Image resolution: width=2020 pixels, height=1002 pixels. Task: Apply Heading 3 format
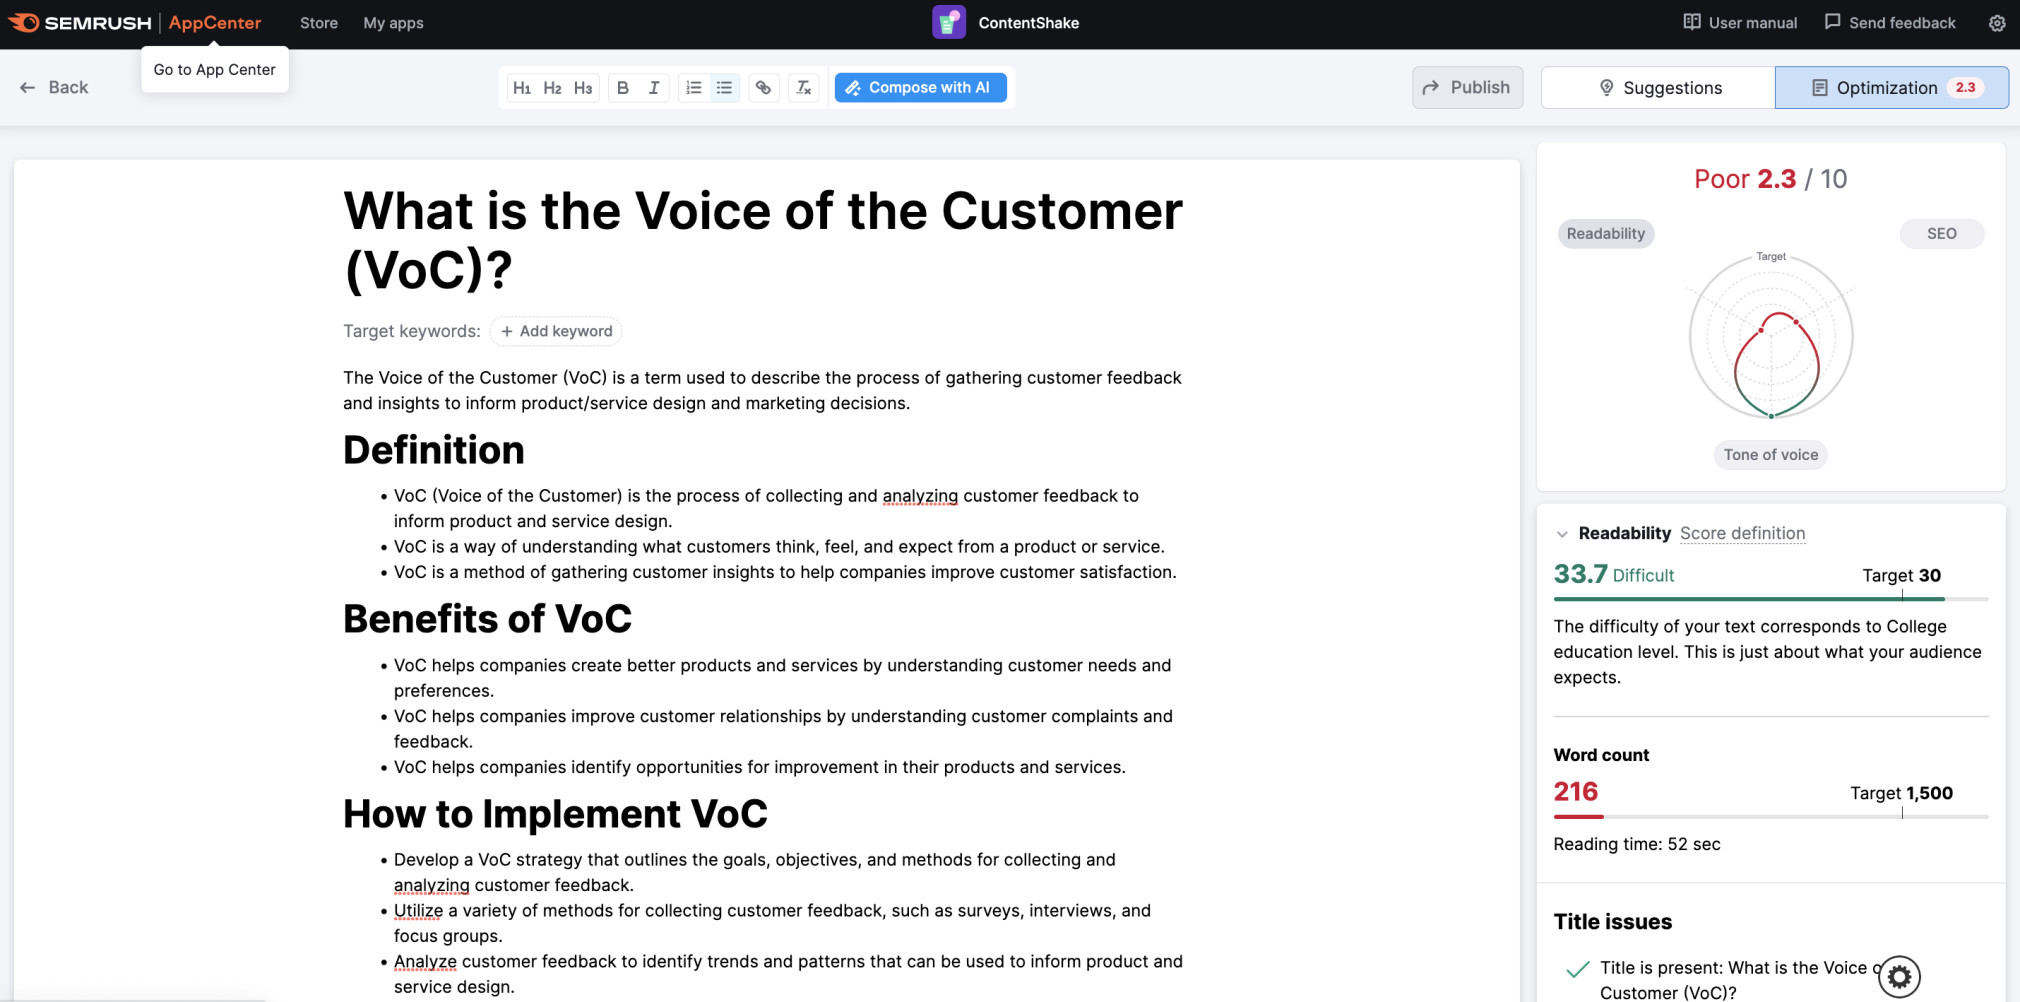584,88
